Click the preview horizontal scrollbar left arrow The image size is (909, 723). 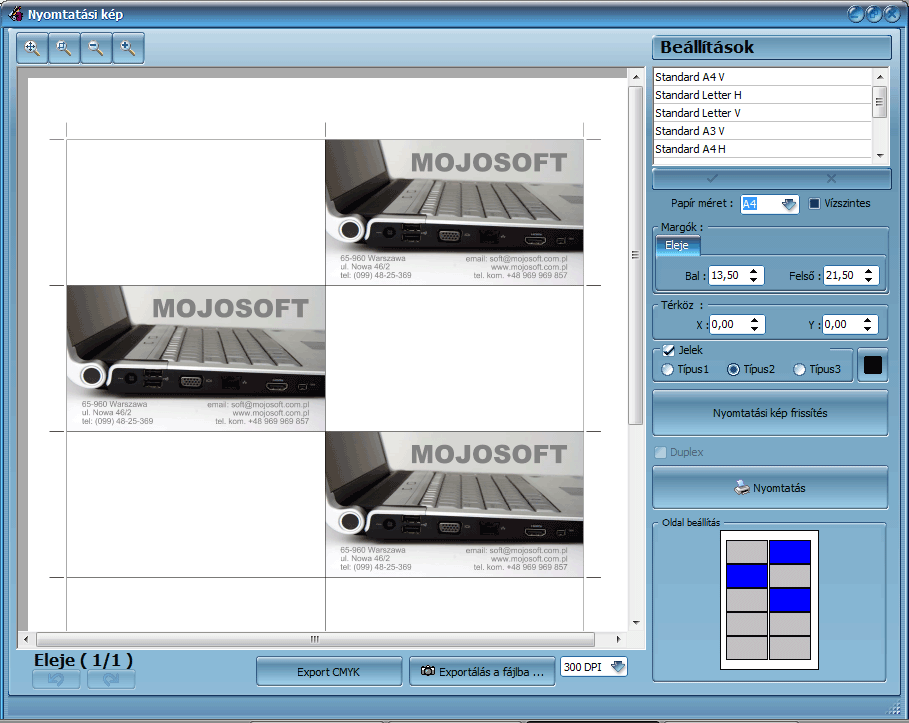[26, 639]
